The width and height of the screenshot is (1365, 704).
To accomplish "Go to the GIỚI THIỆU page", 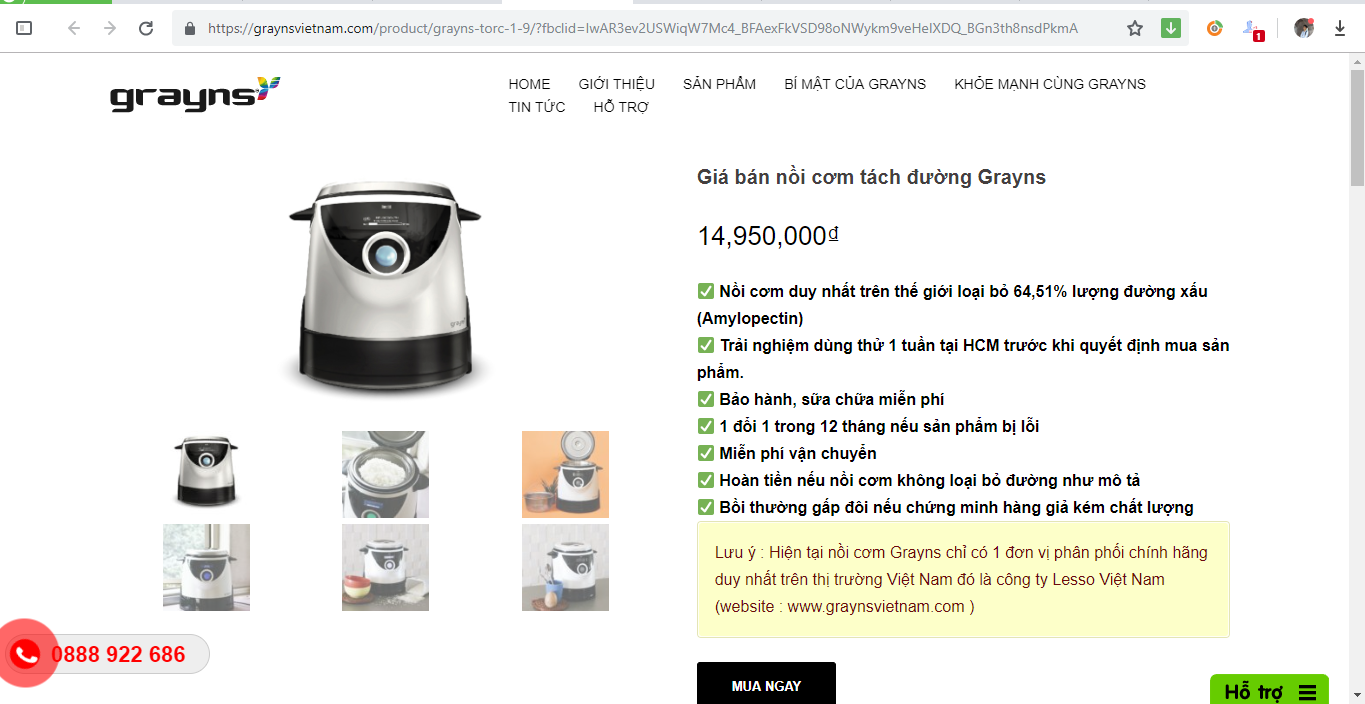I will tap(616, 84).
